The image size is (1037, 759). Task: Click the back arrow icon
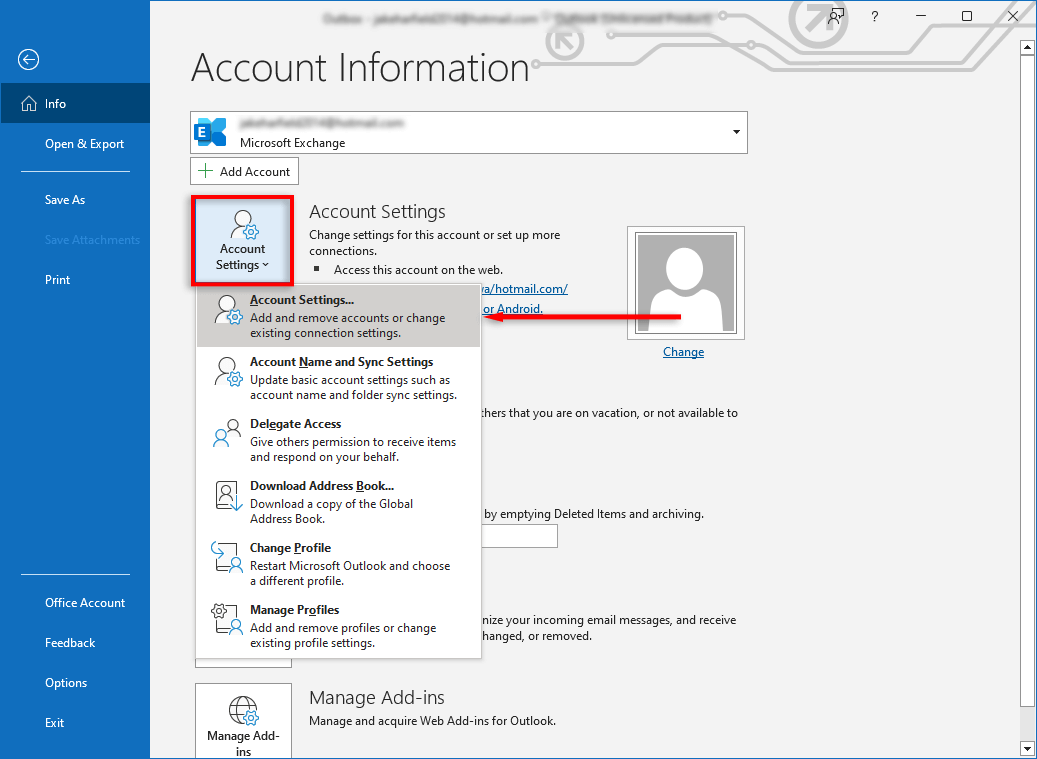click(28, 60)
